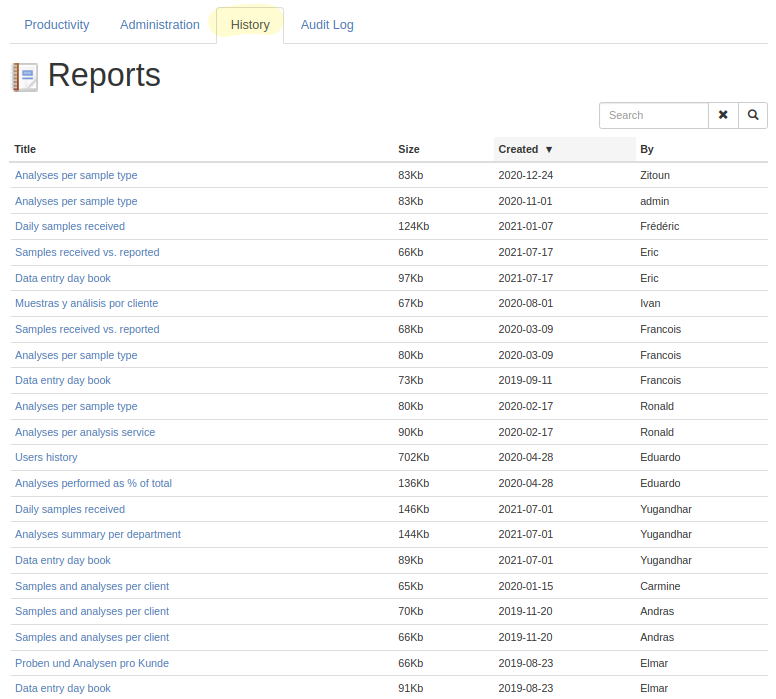This screenshot has width=776, height=699.
Task: Open the Users history report
Action: tap(46, 457)
